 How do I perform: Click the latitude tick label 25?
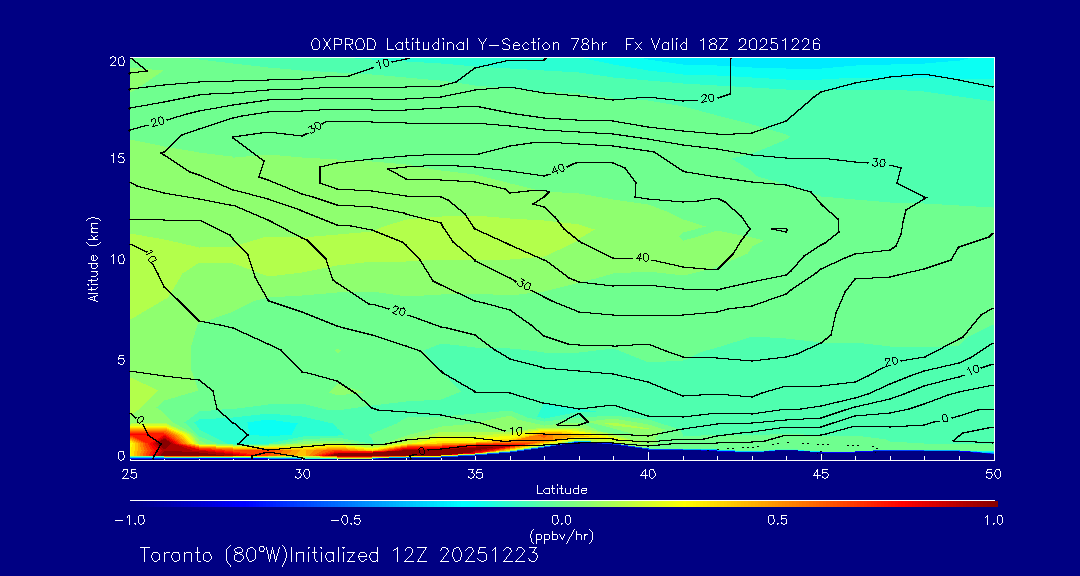pos(129,474)
